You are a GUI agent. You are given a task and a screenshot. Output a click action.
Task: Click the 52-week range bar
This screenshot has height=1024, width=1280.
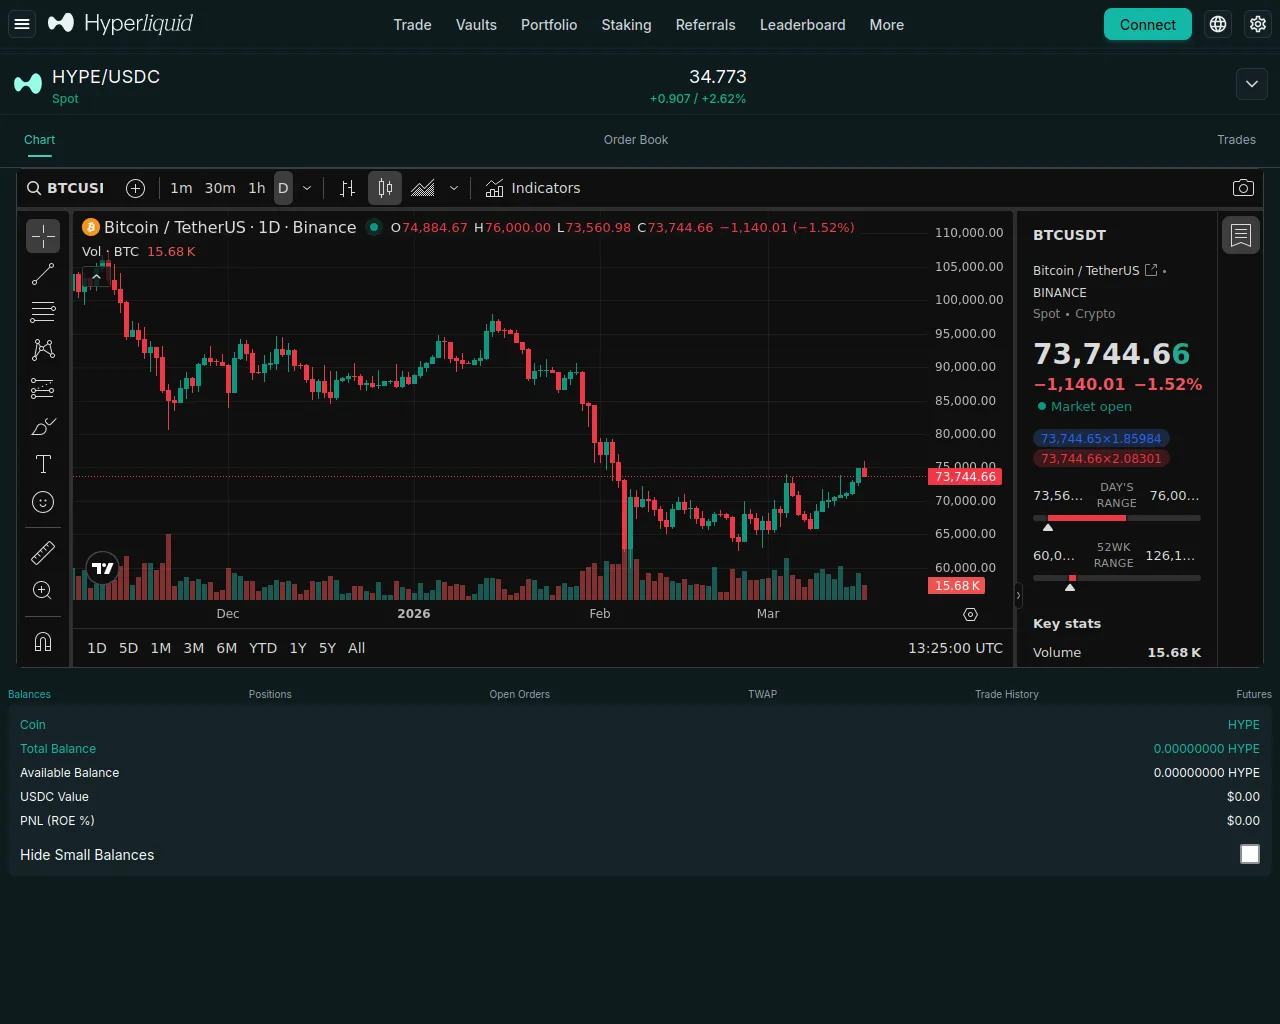pyautogui.click(x=1116, y=578)
